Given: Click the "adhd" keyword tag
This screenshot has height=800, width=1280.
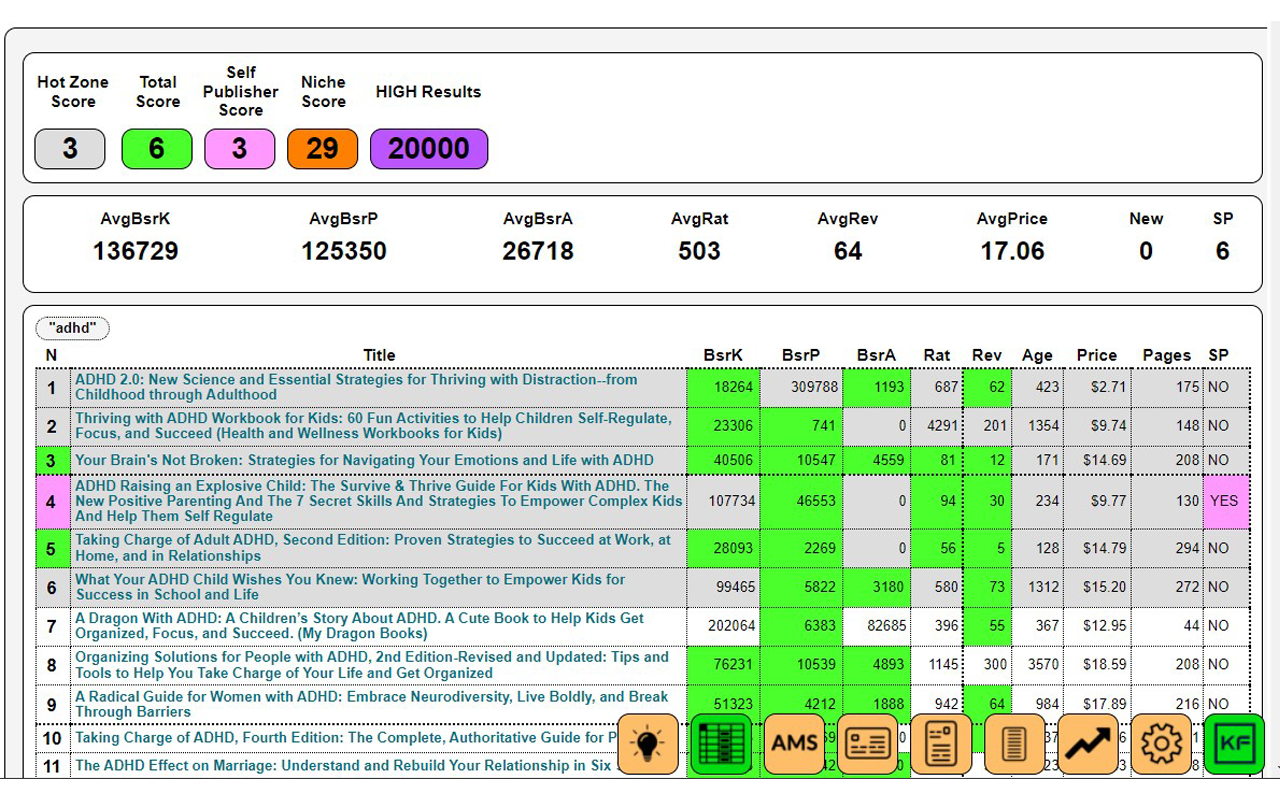Looking at the screenshot, I should (72, 328).
